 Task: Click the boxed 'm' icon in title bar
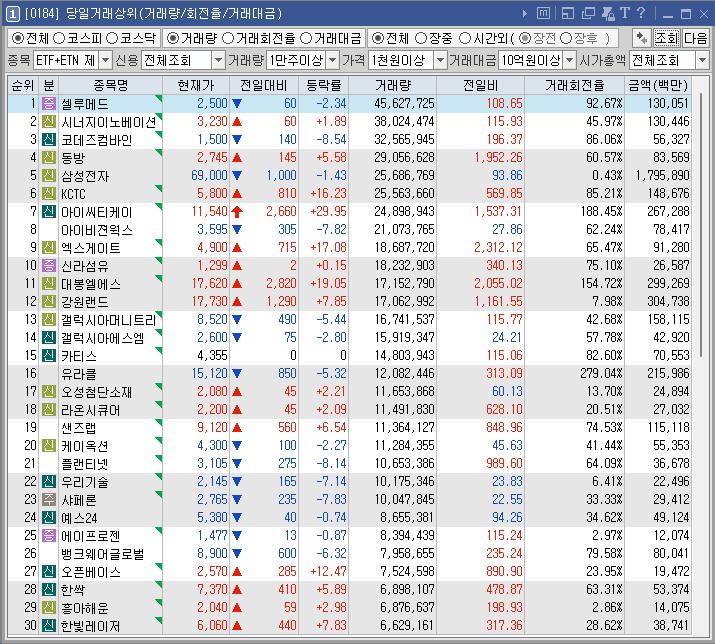pos(543,14)
